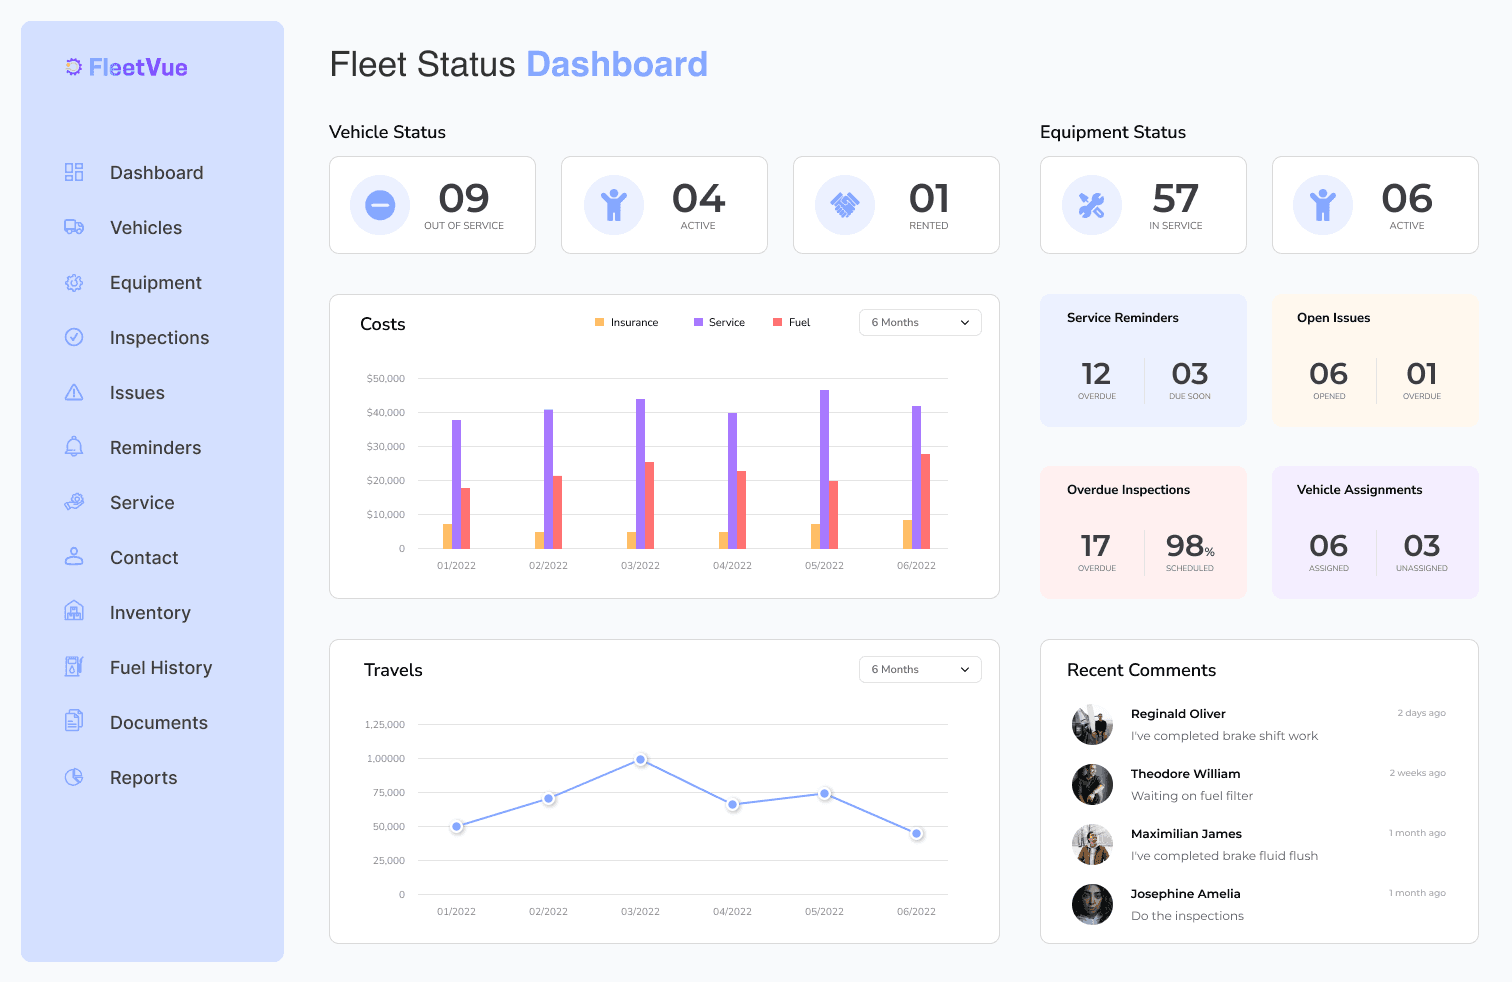Select the Fuel History pump icon
Screen dimensions: 1512x982
[x=74, y=667]
